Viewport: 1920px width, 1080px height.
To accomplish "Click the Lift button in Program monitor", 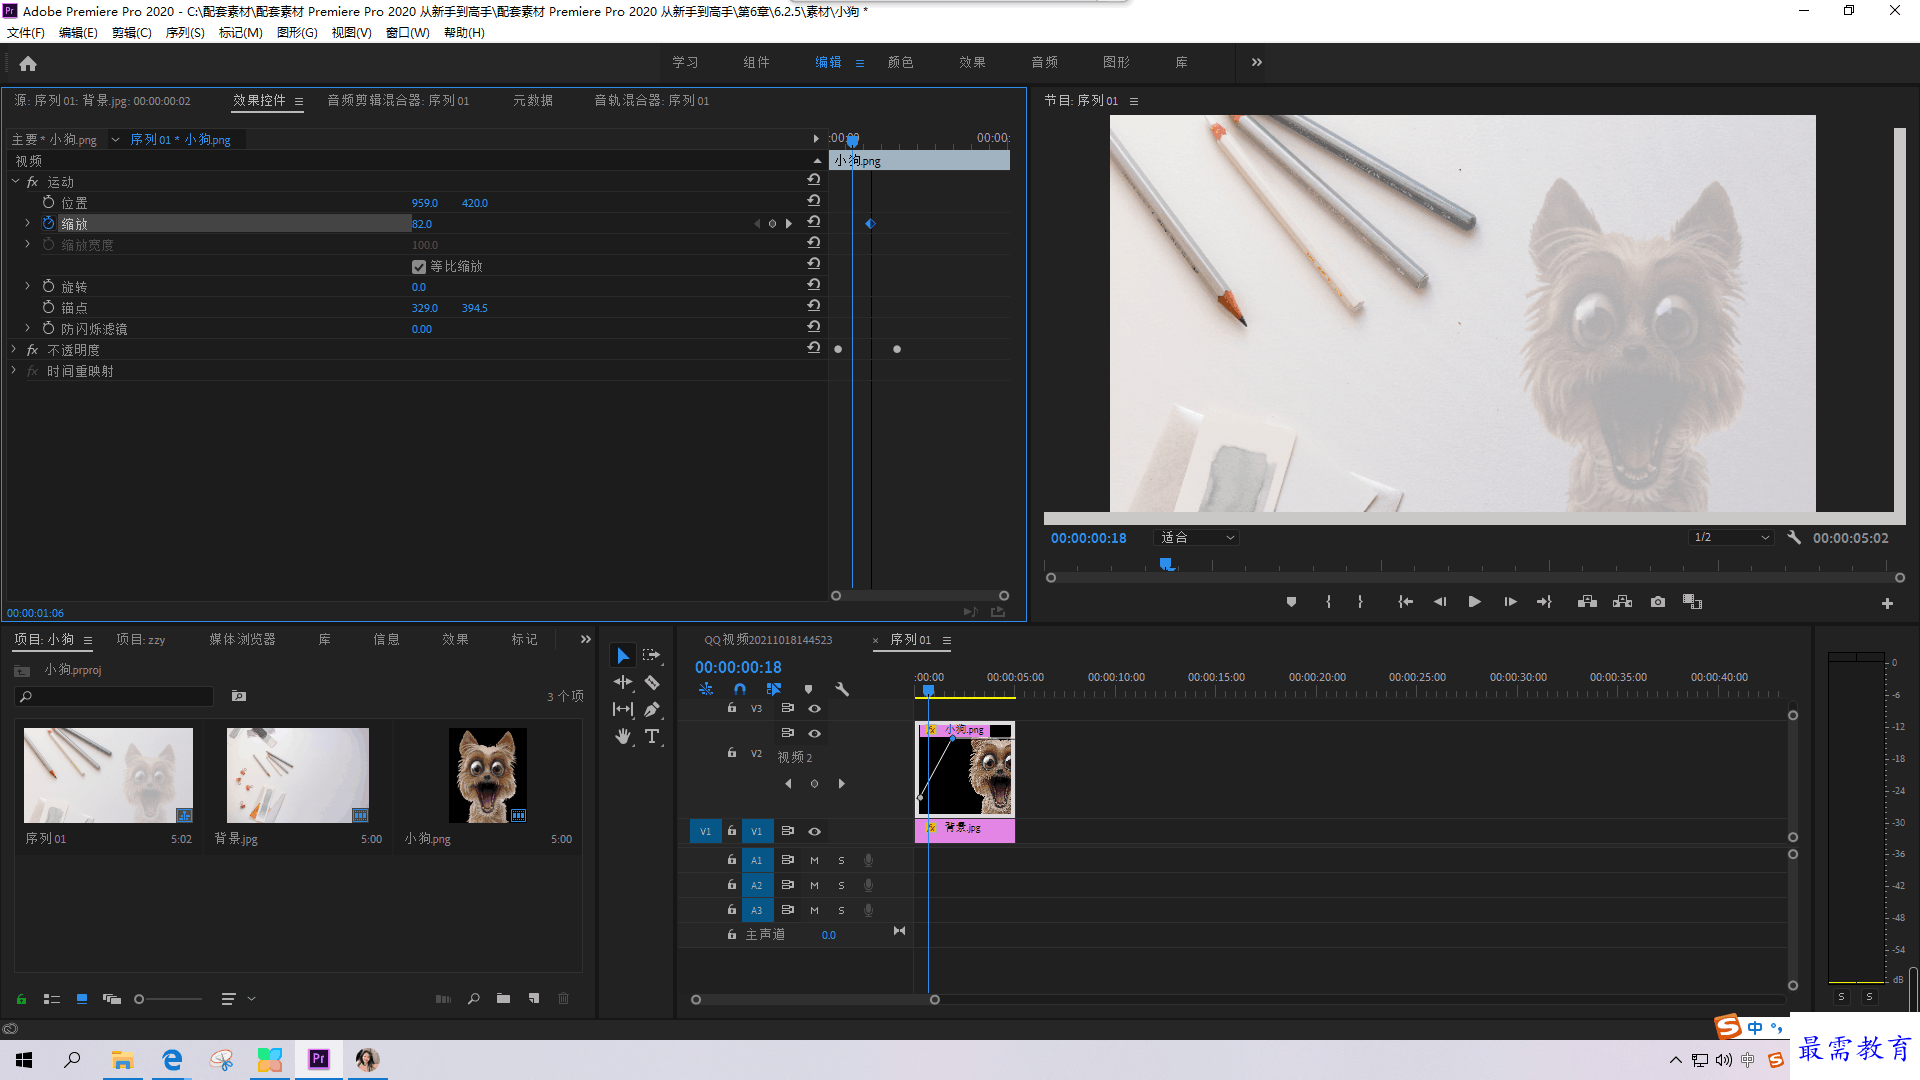I will point(1587,602).
